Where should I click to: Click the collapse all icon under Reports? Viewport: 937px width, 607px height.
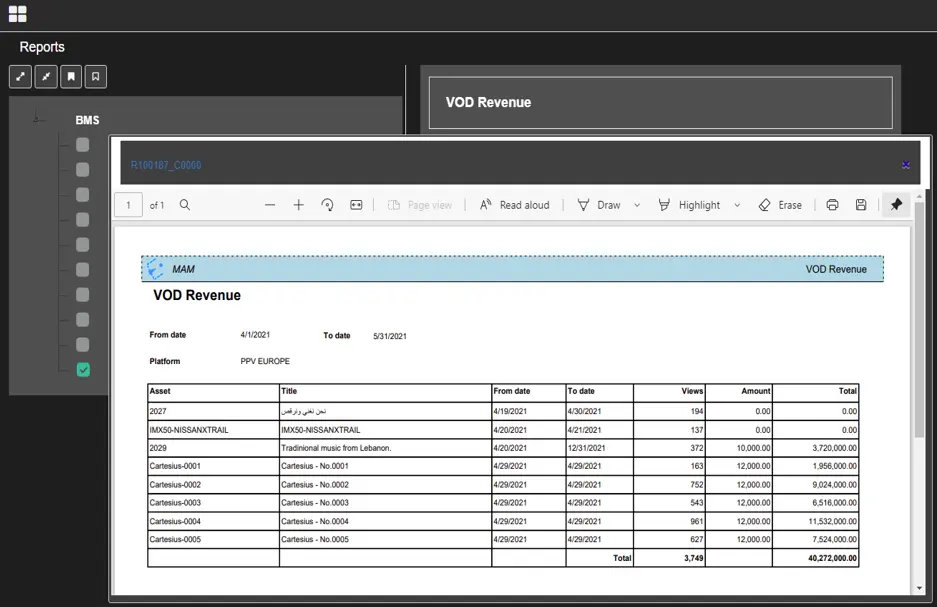pyautogui.click(x=46, y=77)
